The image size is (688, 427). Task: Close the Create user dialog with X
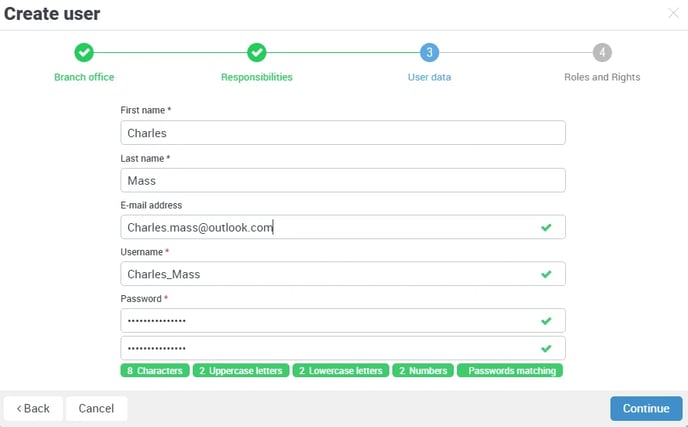[673, 13]
